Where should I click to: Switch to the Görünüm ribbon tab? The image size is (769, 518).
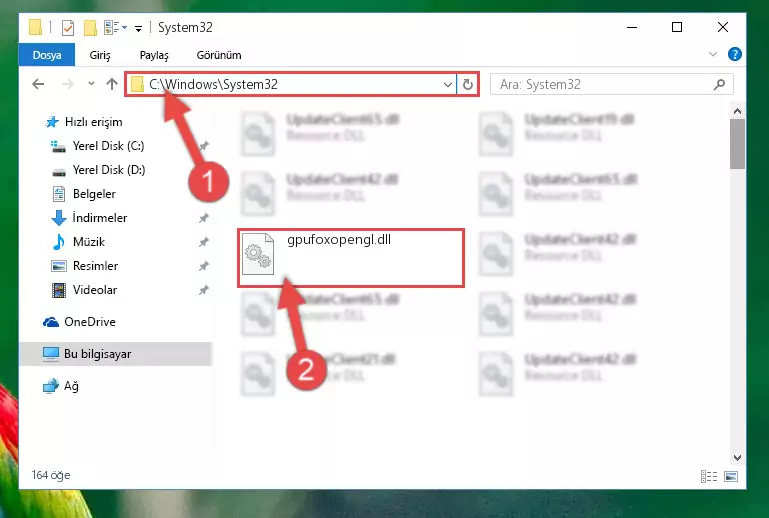click(219, 55)
